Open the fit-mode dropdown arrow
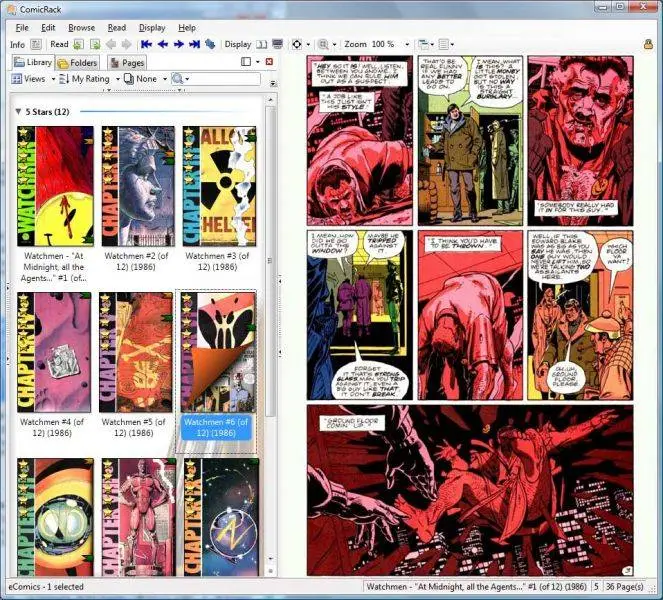This screenshot has width=663, height=600. (x=308, y=44)
